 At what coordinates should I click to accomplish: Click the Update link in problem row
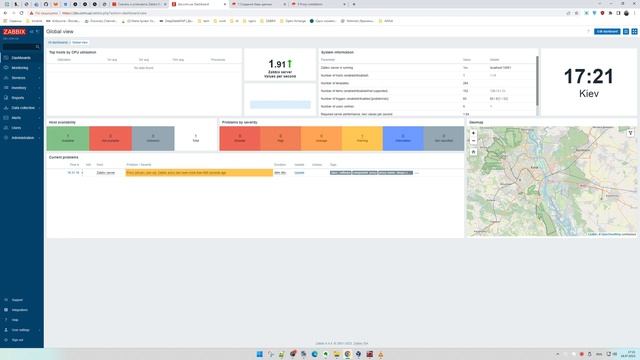coord(299,173)
